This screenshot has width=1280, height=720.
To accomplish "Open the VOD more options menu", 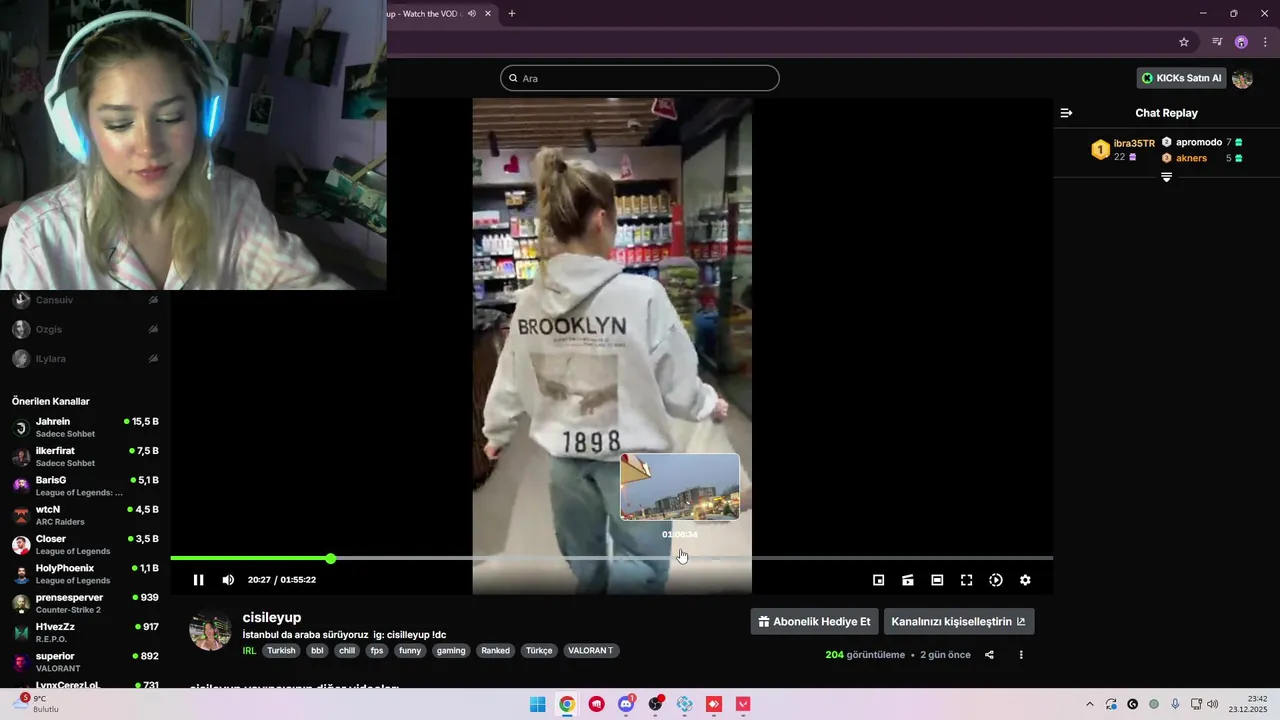I will pos(1021,655).
